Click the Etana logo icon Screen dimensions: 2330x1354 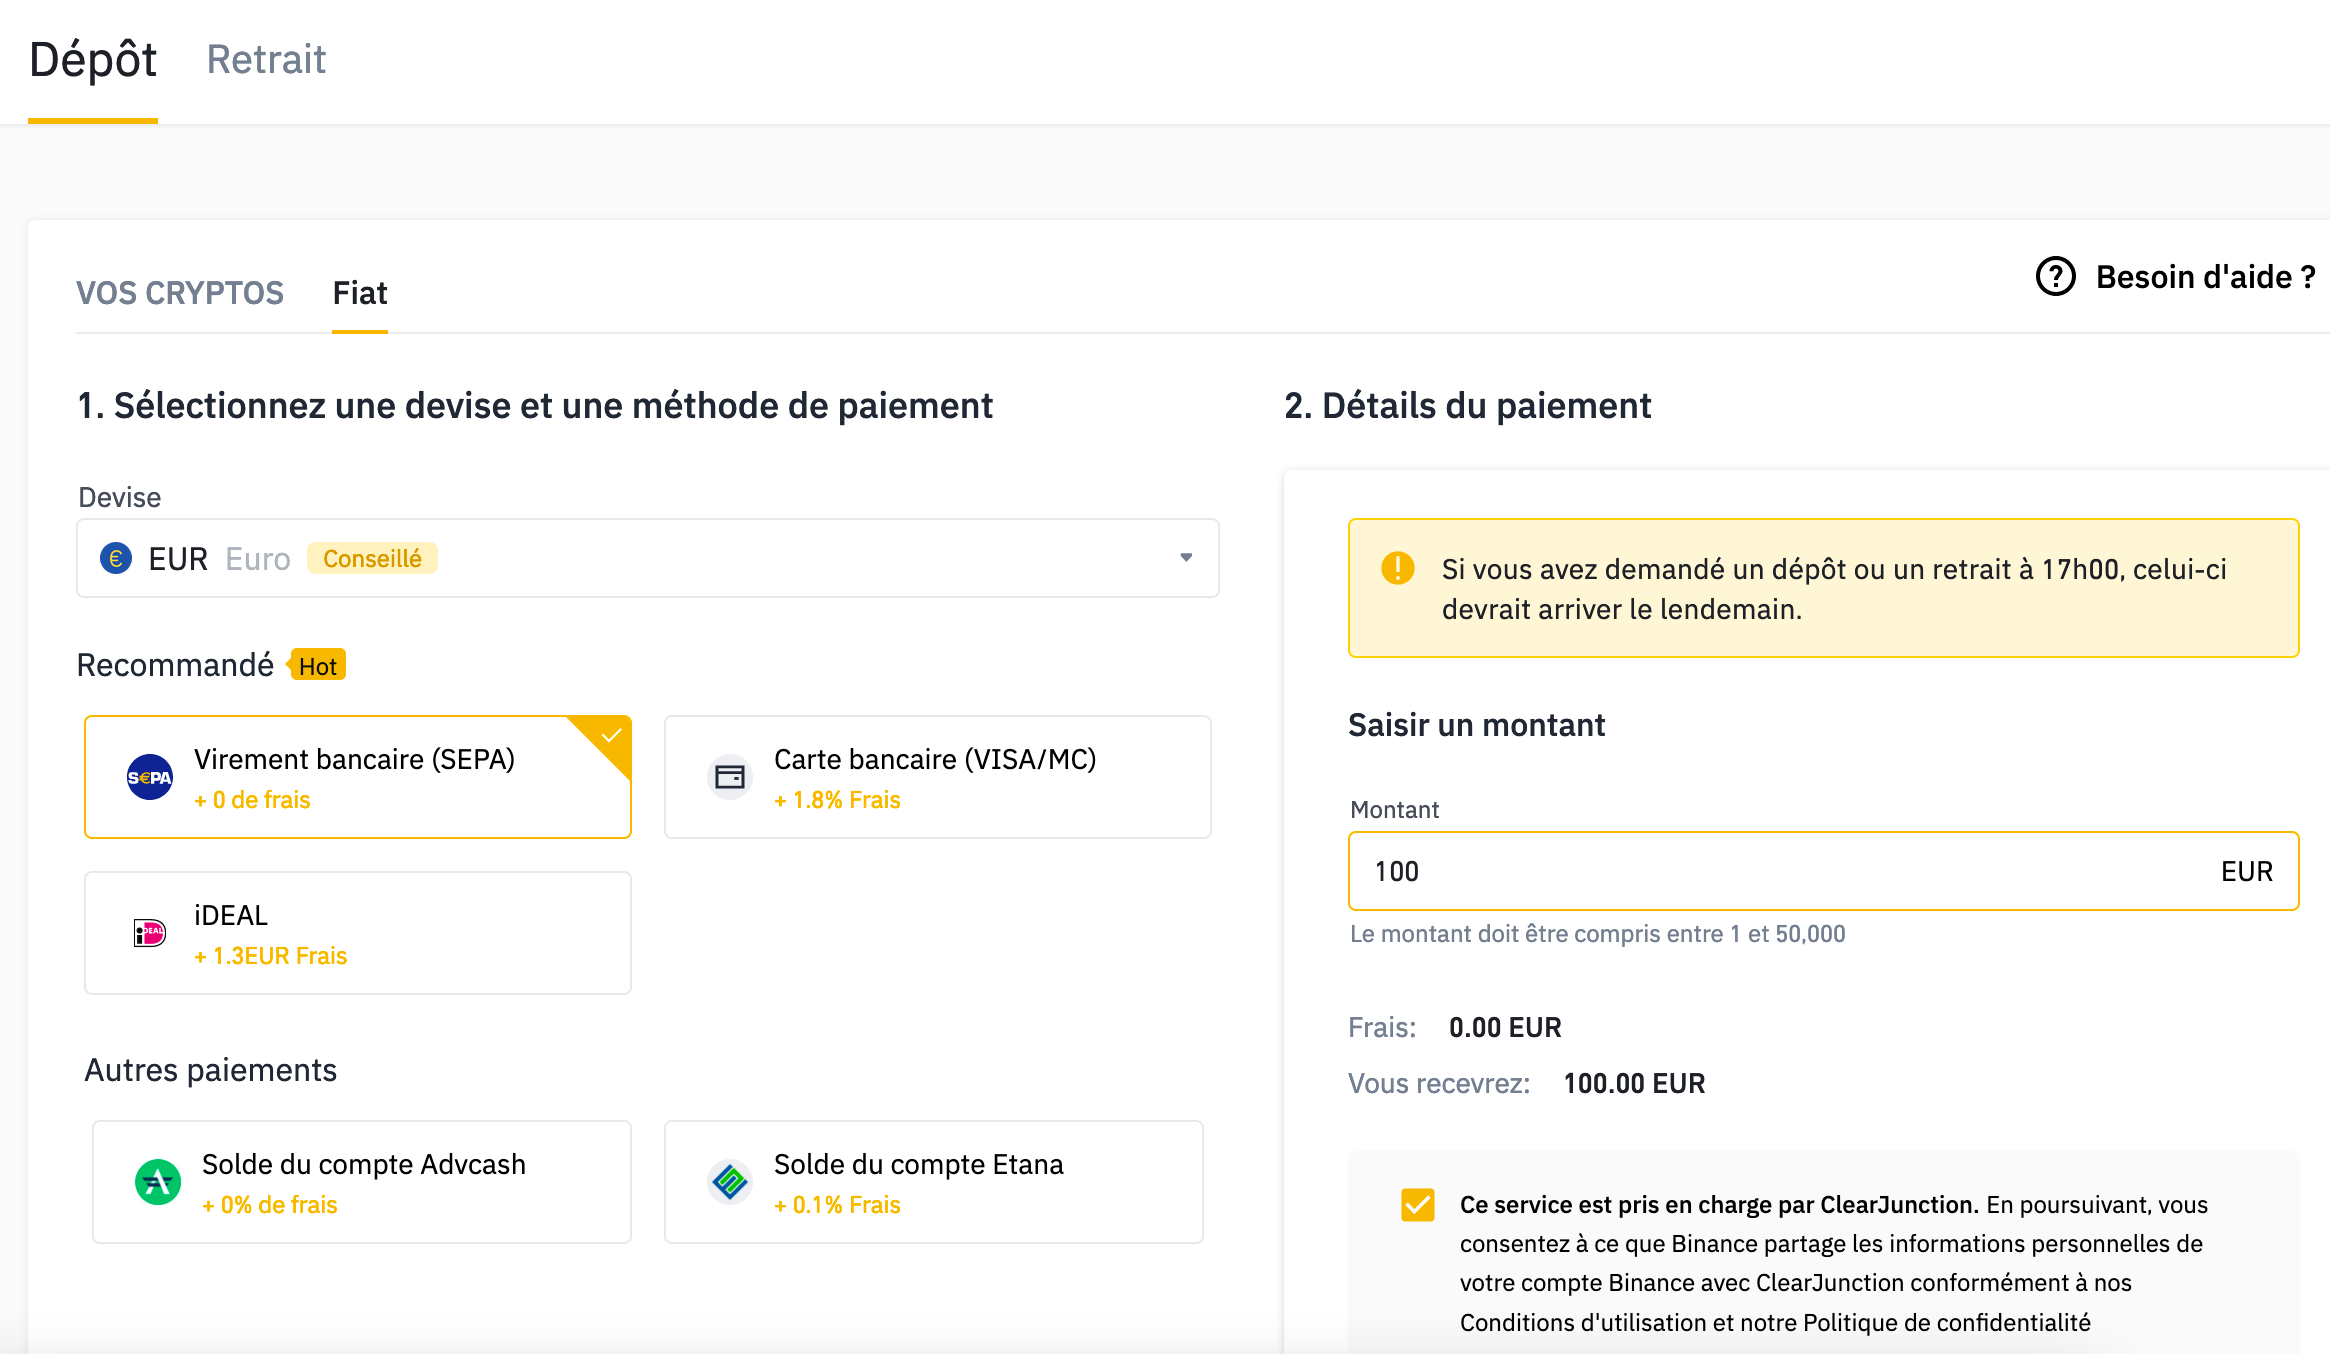point(730,1182)
